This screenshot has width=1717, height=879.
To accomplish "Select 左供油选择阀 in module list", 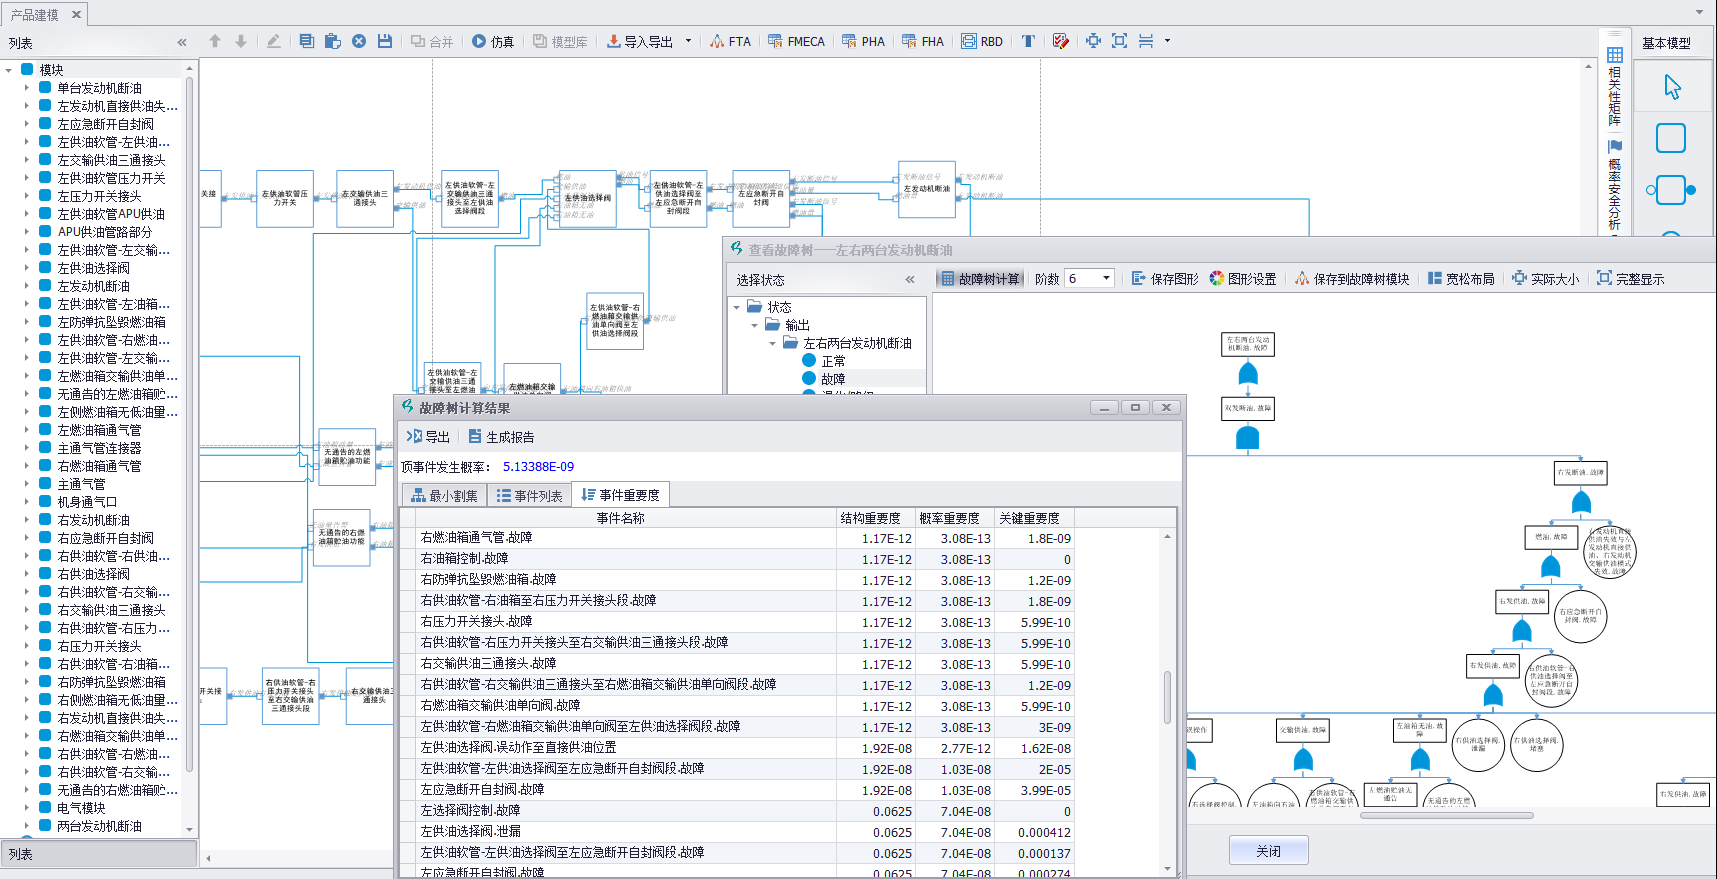I will tap(93, 268).
